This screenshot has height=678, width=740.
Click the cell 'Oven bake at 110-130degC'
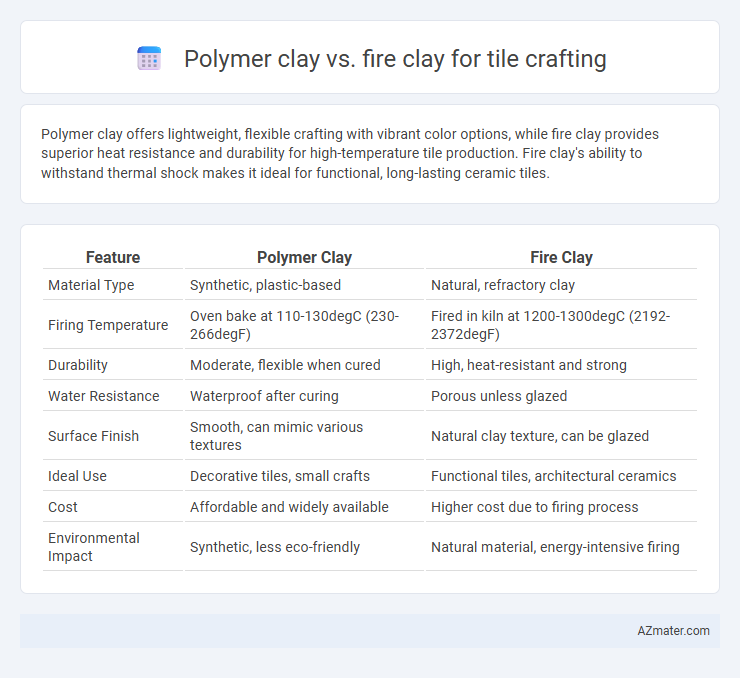pos(295,325)
